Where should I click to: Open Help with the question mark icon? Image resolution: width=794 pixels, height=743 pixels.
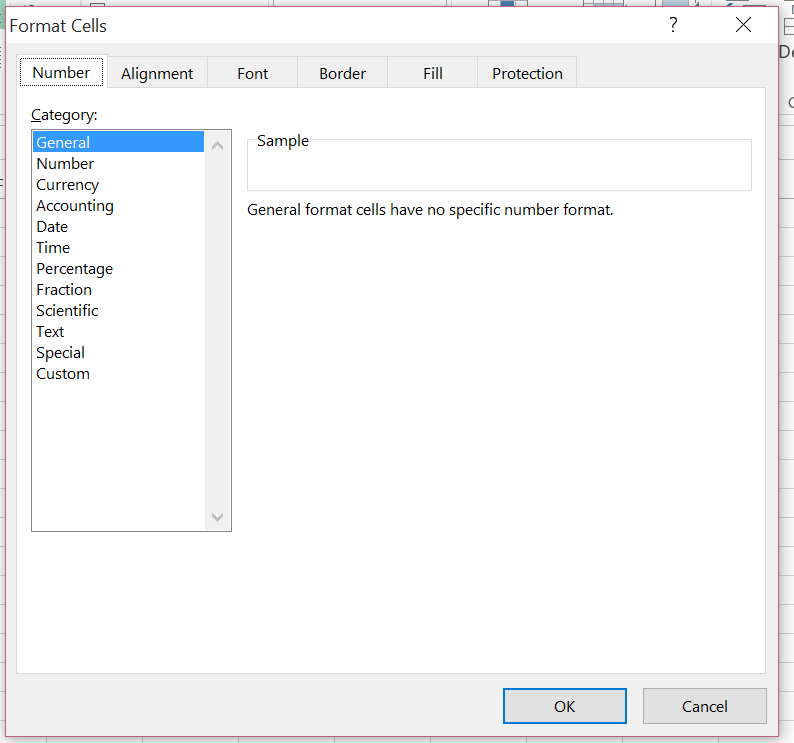coord(673,24)
